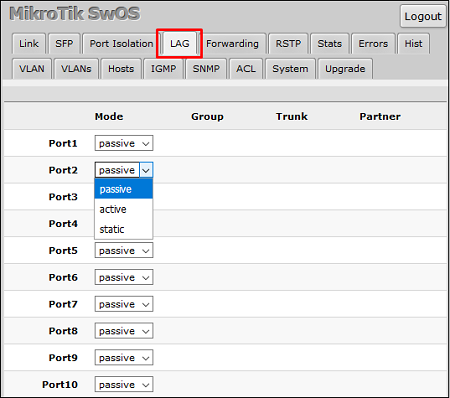Open the Port9 mode dropdown
Image resolution: width=450 pixels, height=398 pixels.
(124, 358)
